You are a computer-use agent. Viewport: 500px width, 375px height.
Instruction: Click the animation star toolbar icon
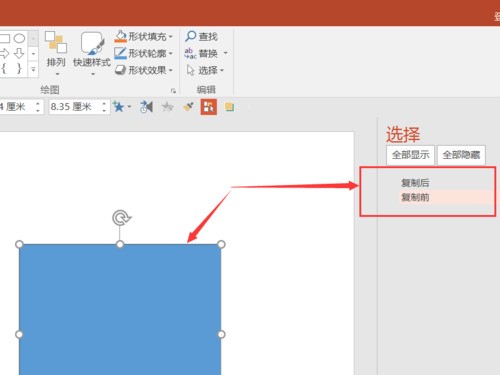119,107
